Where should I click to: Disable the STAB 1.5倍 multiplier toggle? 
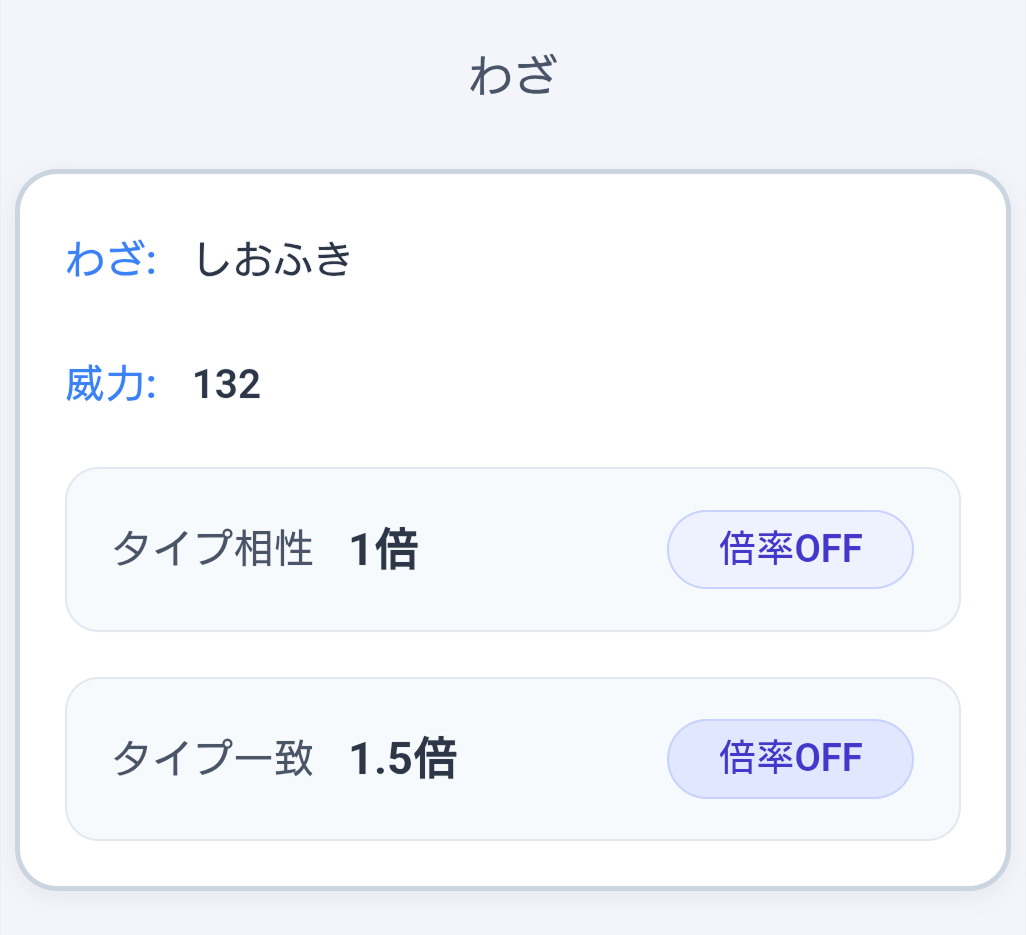coord(790,758)
